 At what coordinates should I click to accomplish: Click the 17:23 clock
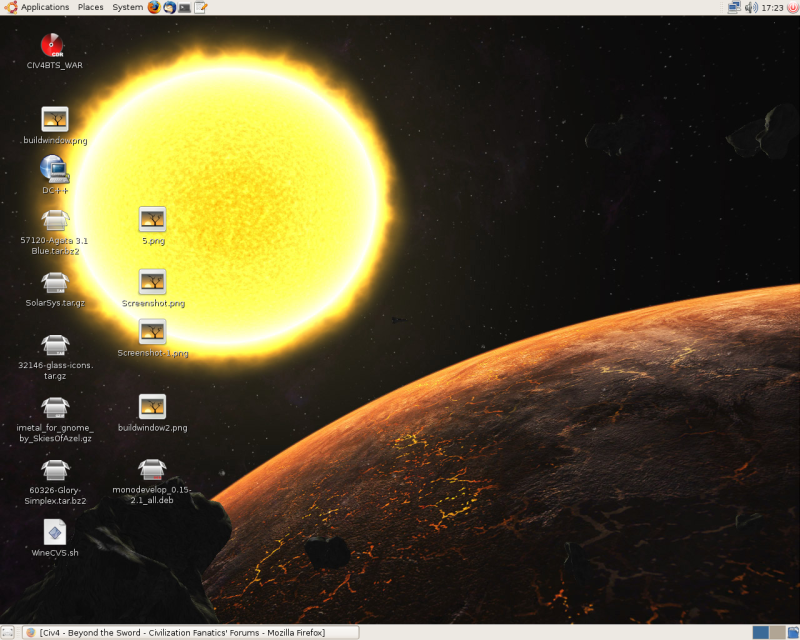coord(772,7)
